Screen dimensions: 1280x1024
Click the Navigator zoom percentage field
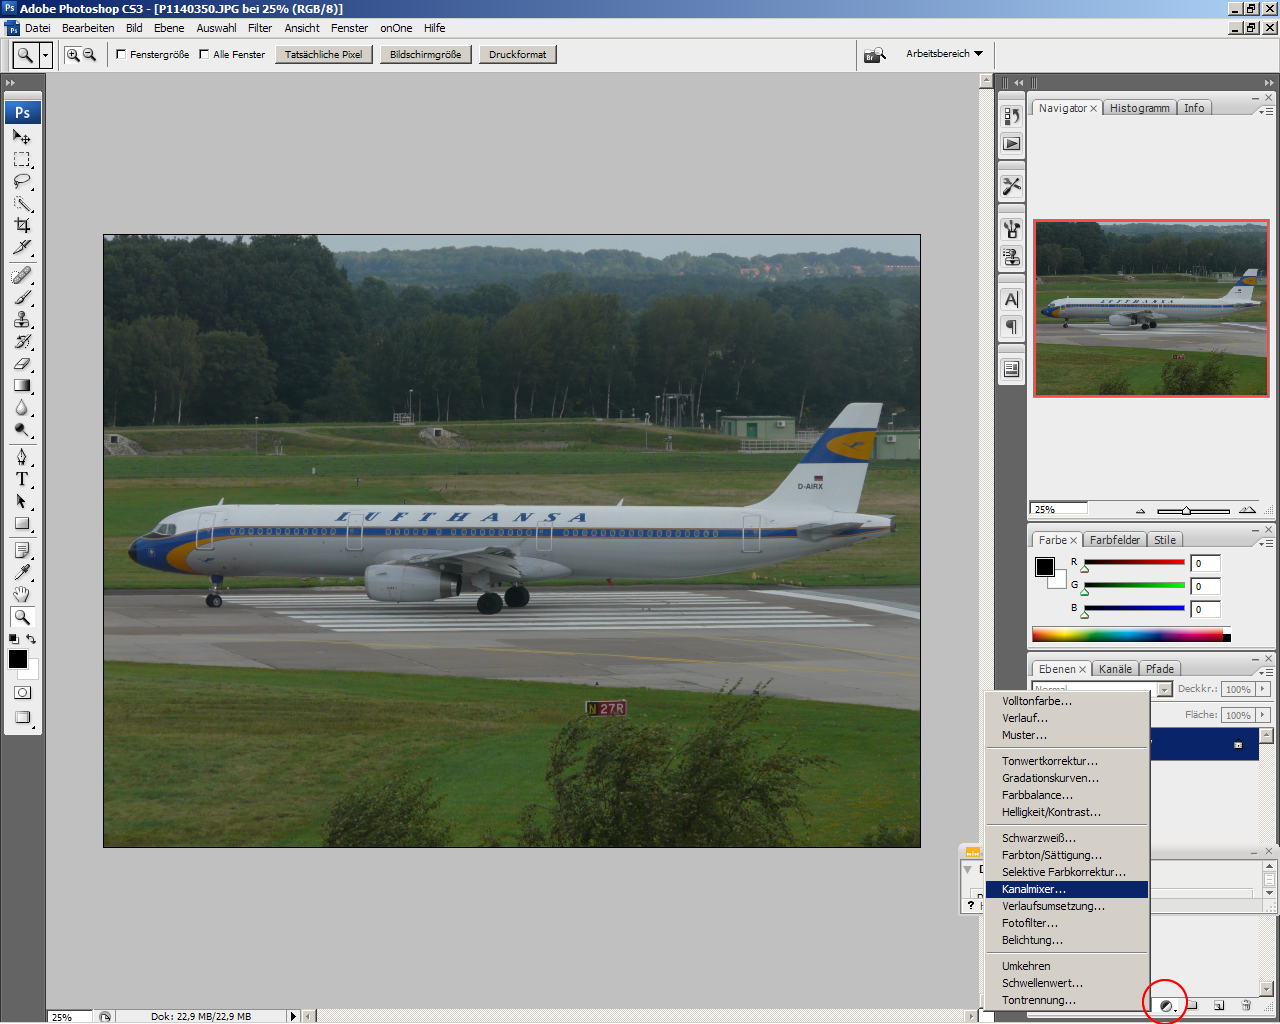tap(1059, 509)
